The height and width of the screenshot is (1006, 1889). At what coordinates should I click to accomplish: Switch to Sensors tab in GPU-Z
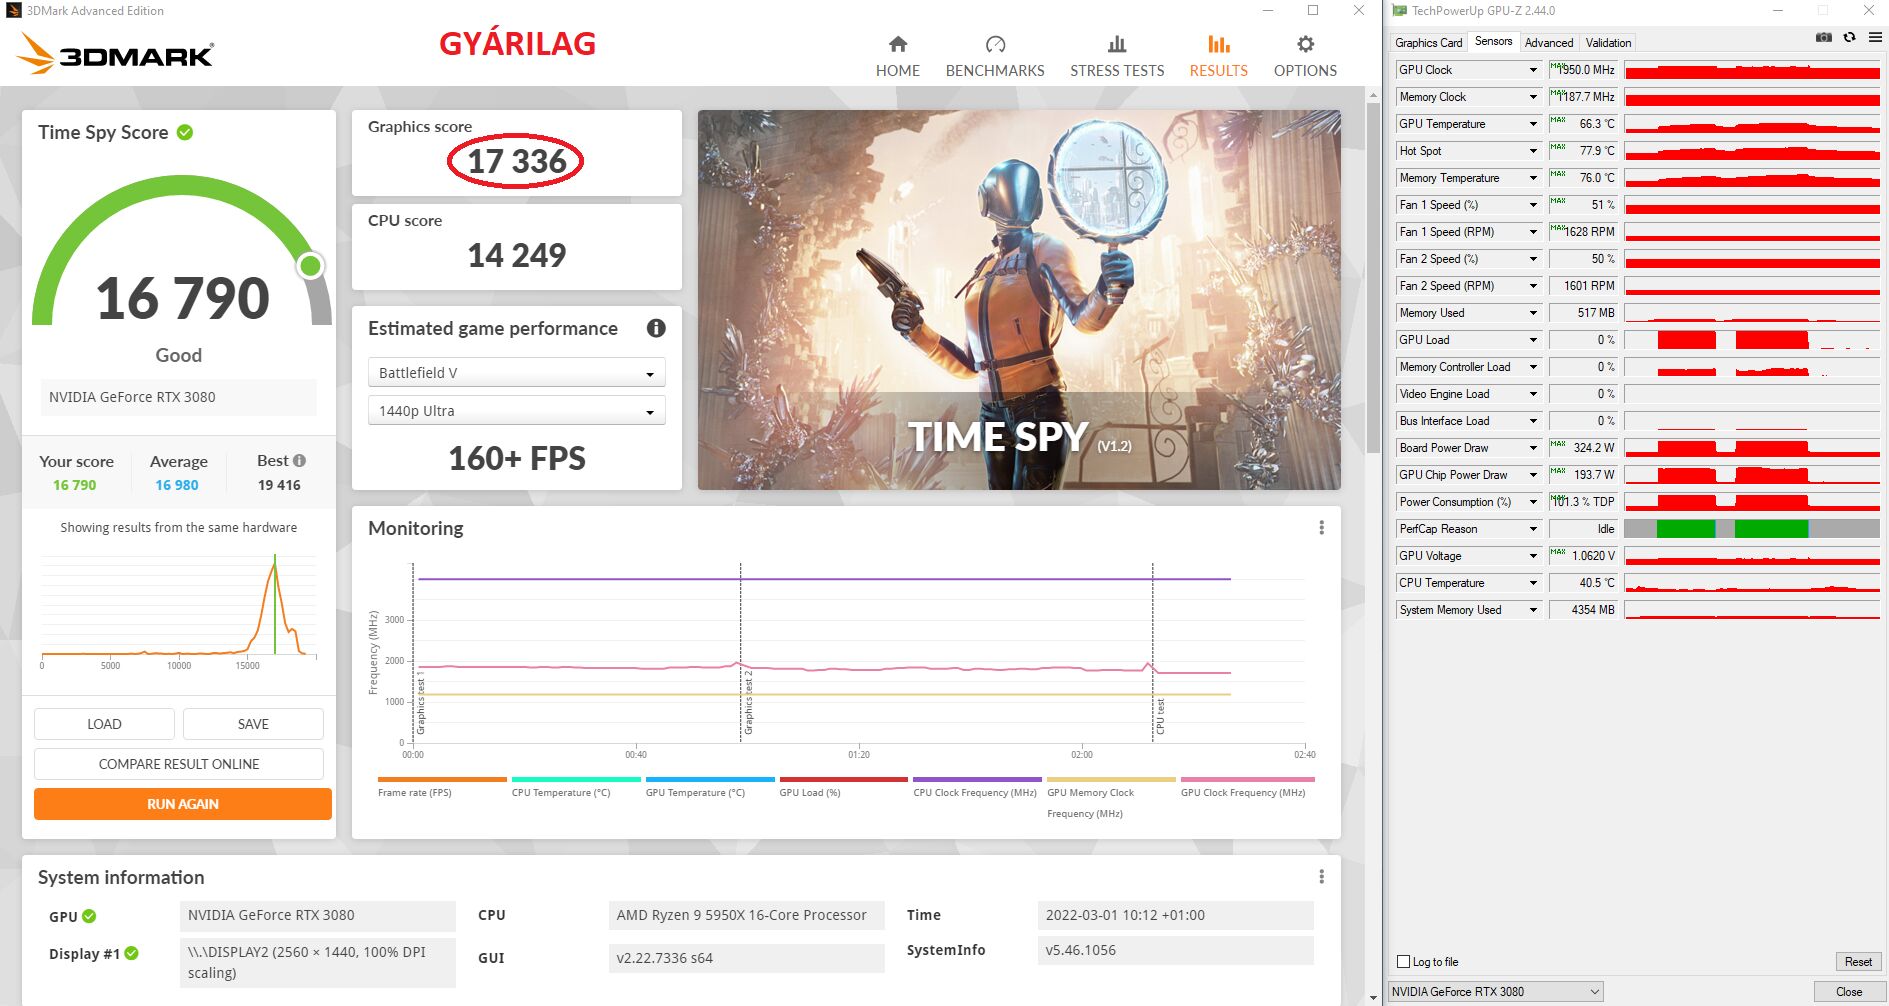tap(1493, 41)
